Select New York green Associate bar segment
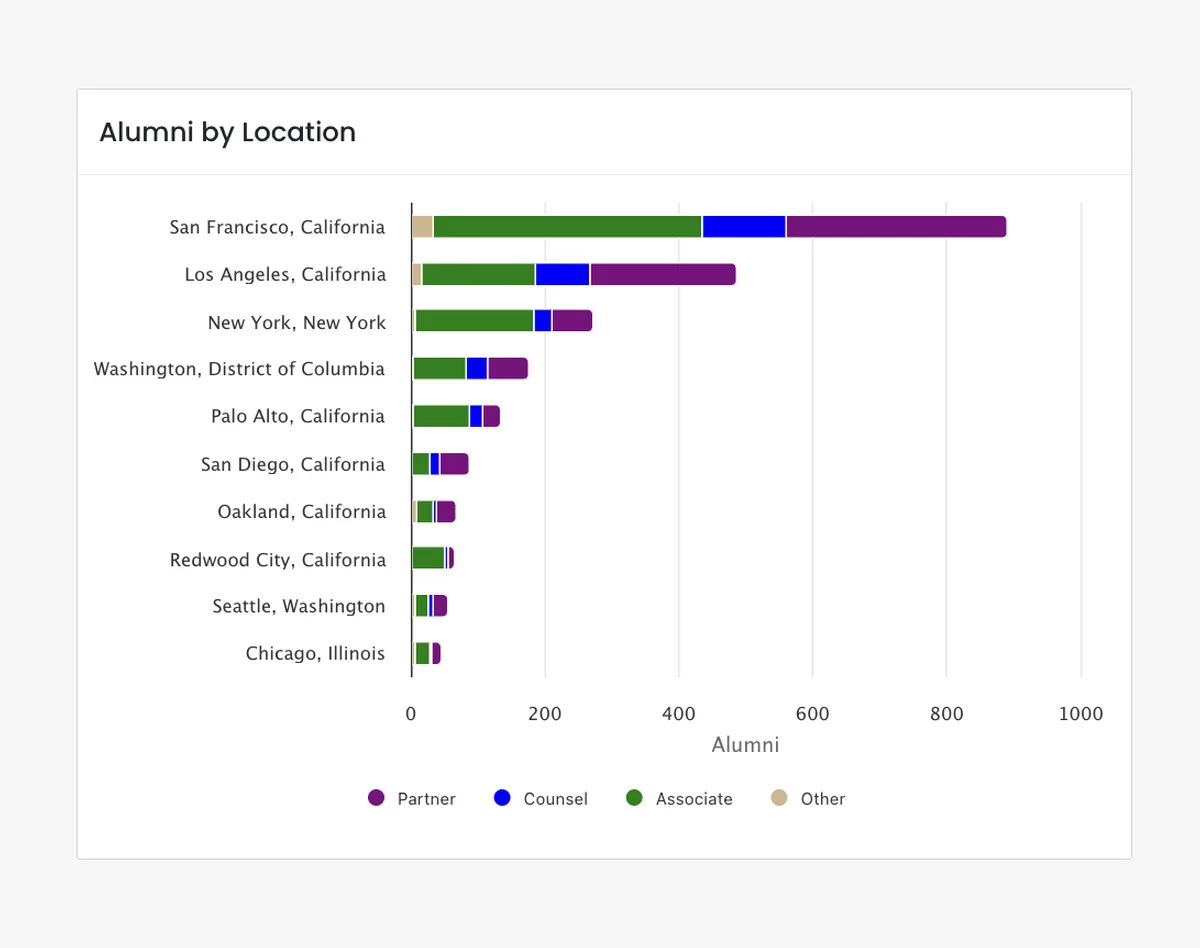The height and width of the screenshot is (948, 1200). coord(475,321)
